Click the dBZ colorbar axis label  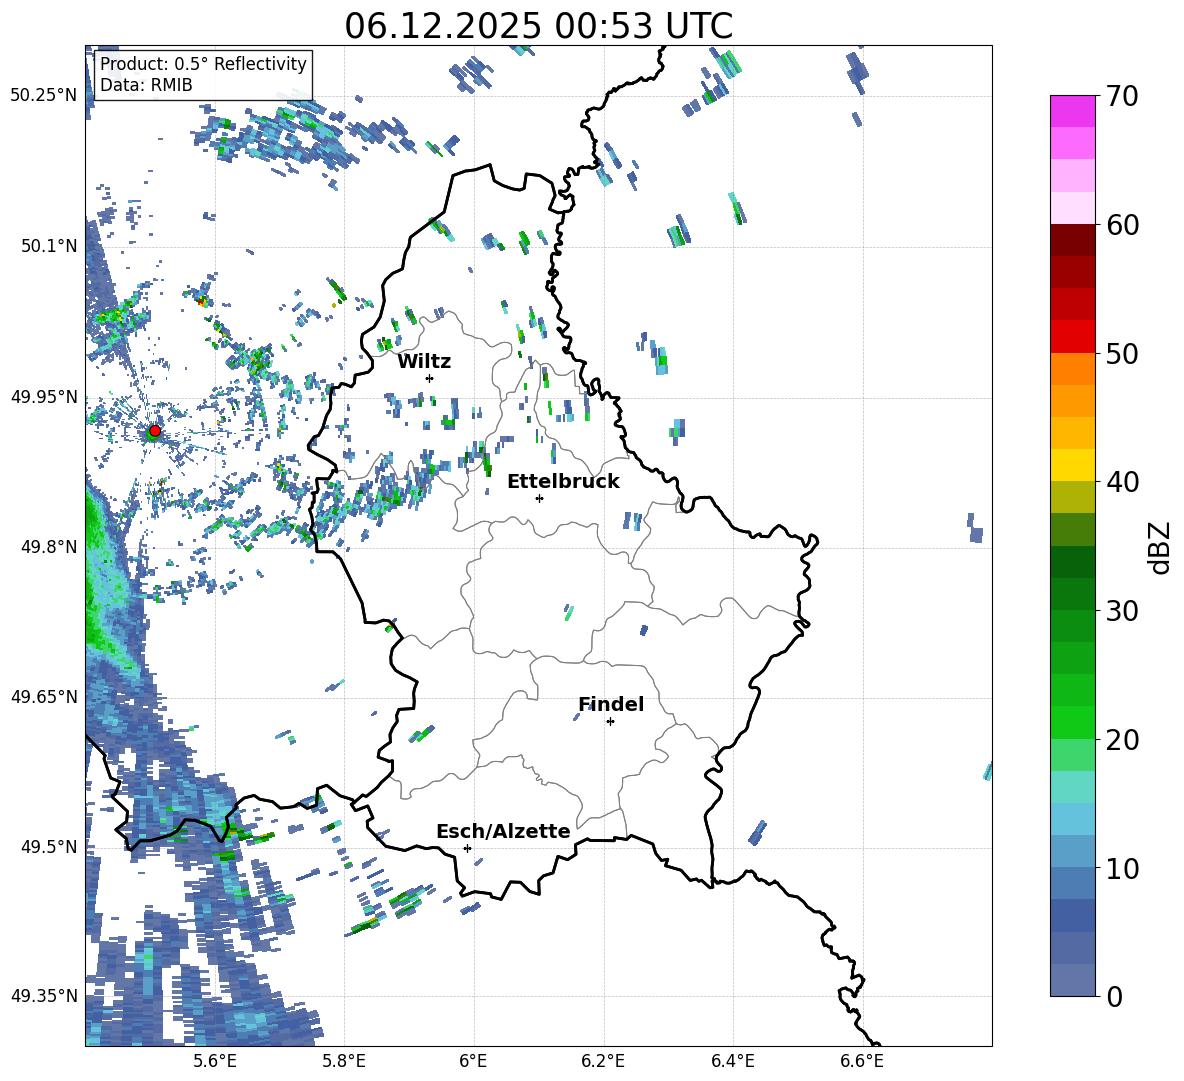1160,547
